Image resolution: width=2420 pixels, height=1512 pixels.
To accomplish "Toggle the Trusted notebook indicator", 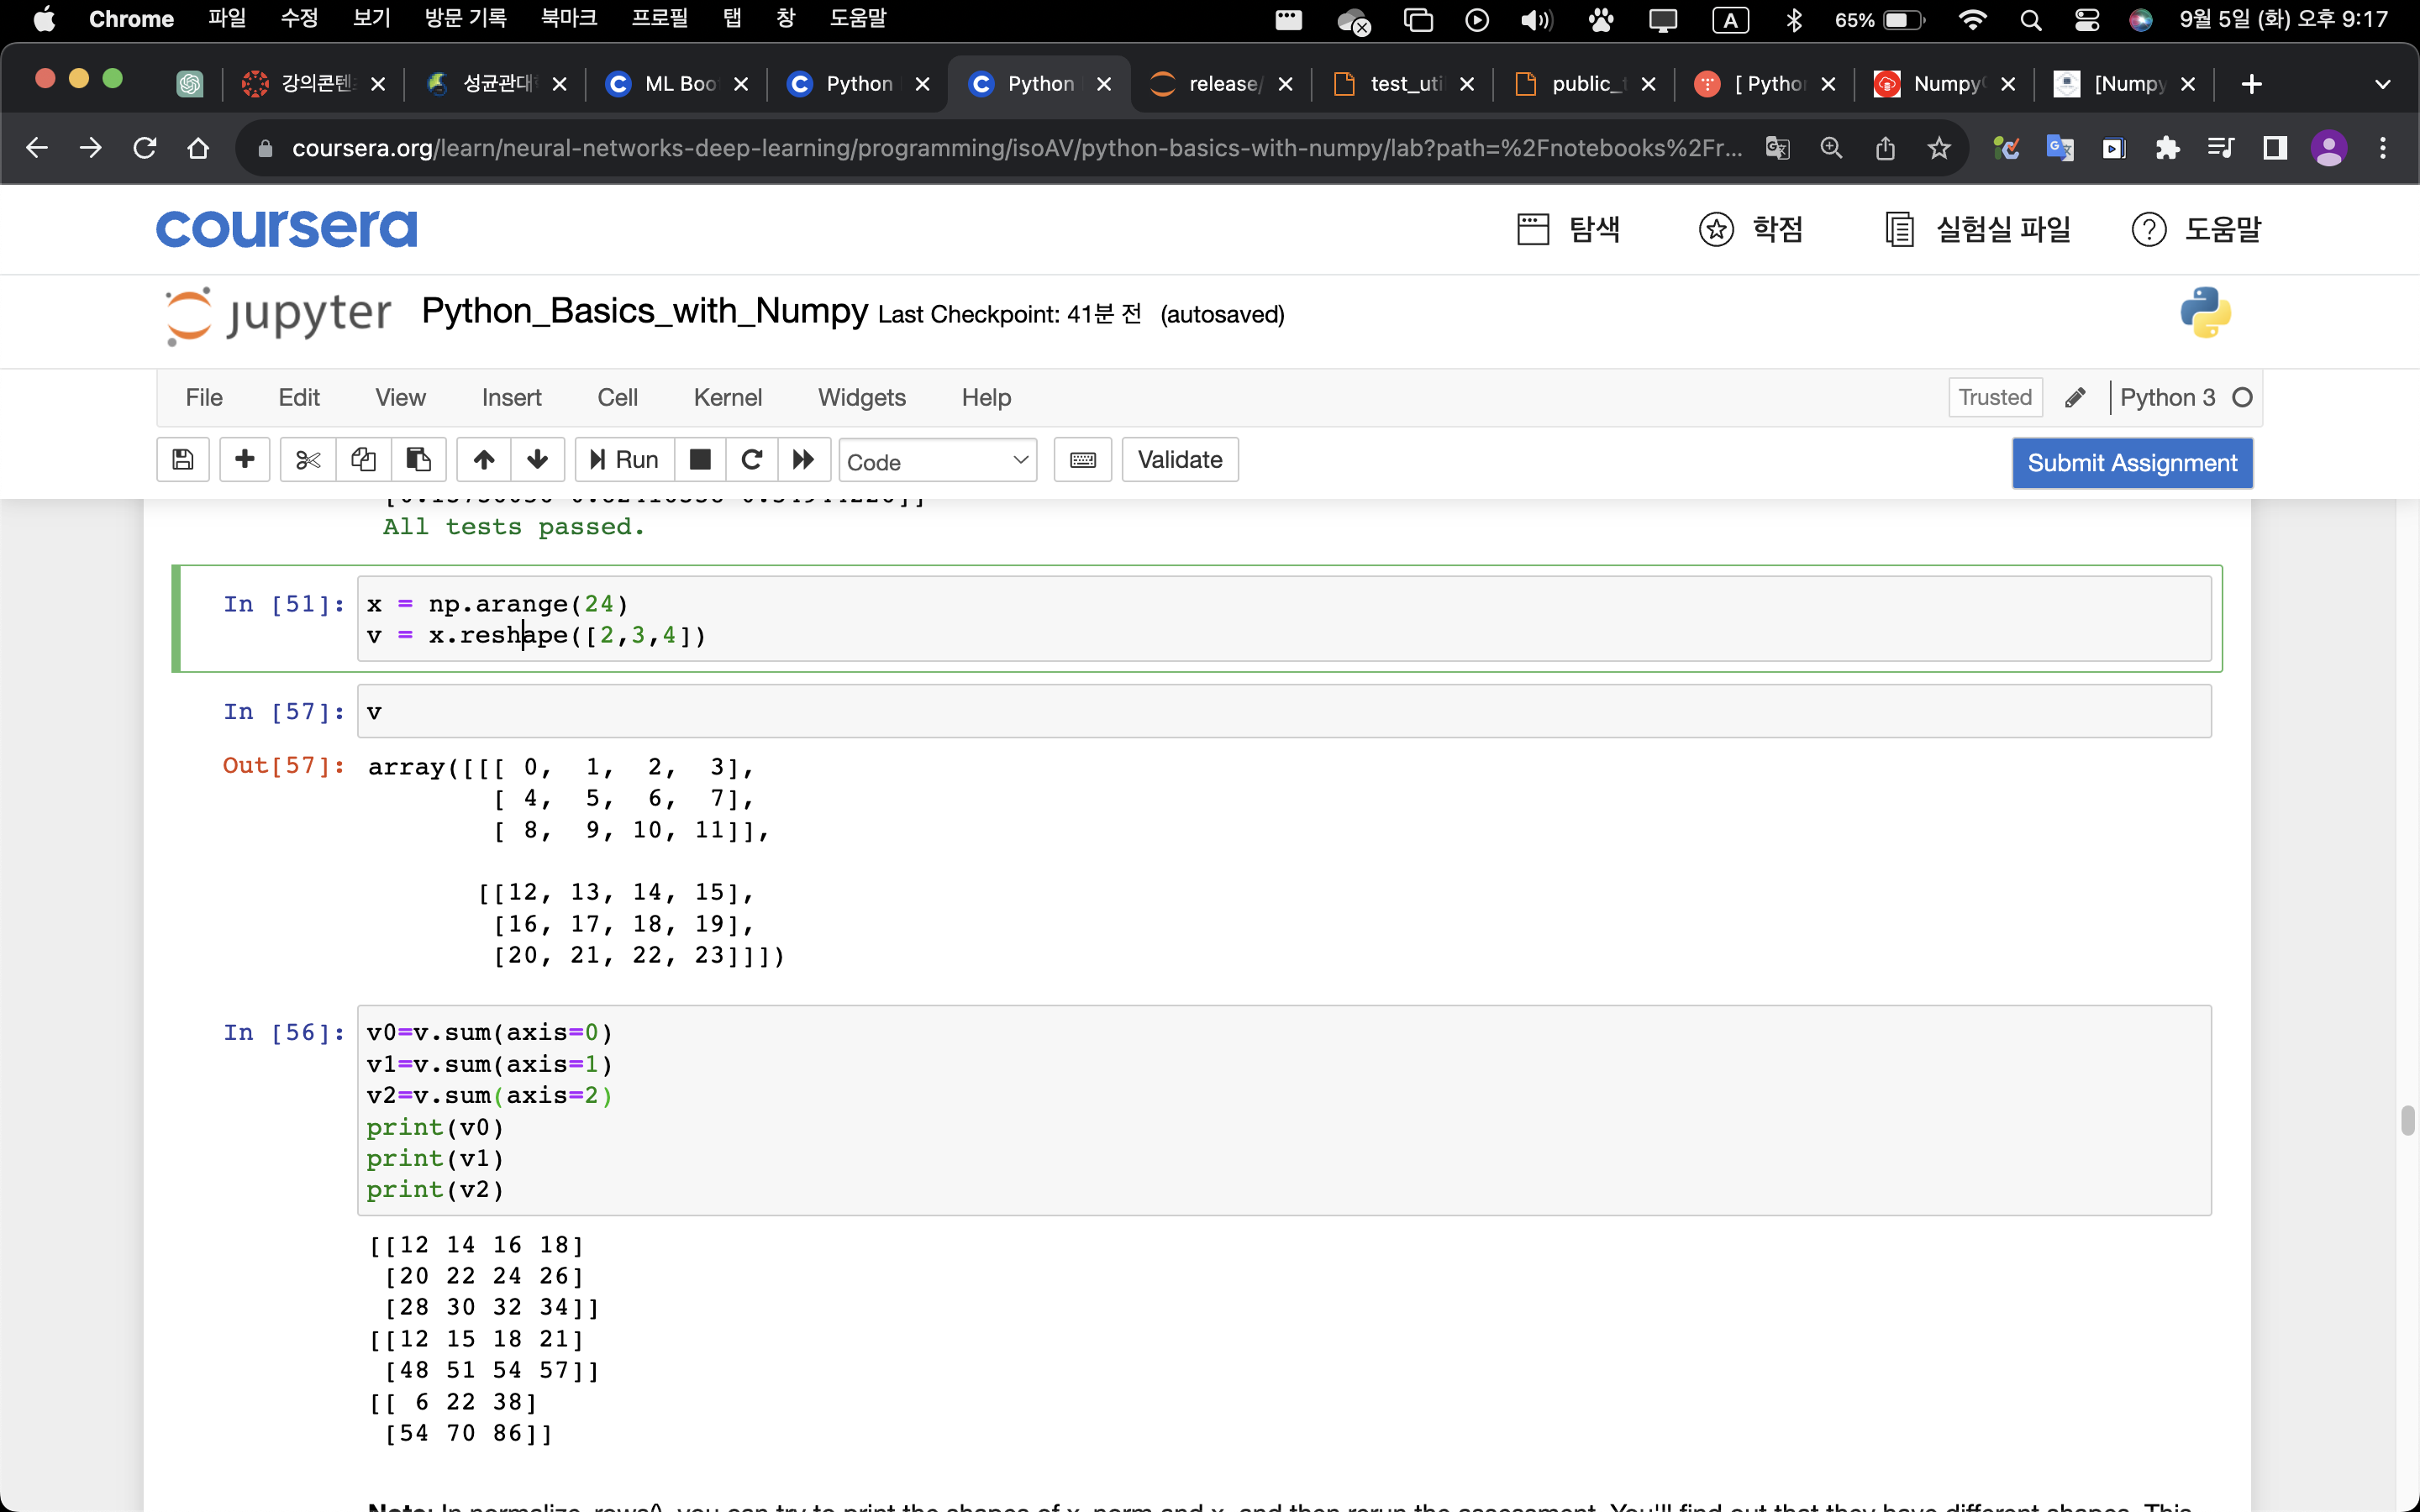I will pyautogui.click(x=1994, y=398).
